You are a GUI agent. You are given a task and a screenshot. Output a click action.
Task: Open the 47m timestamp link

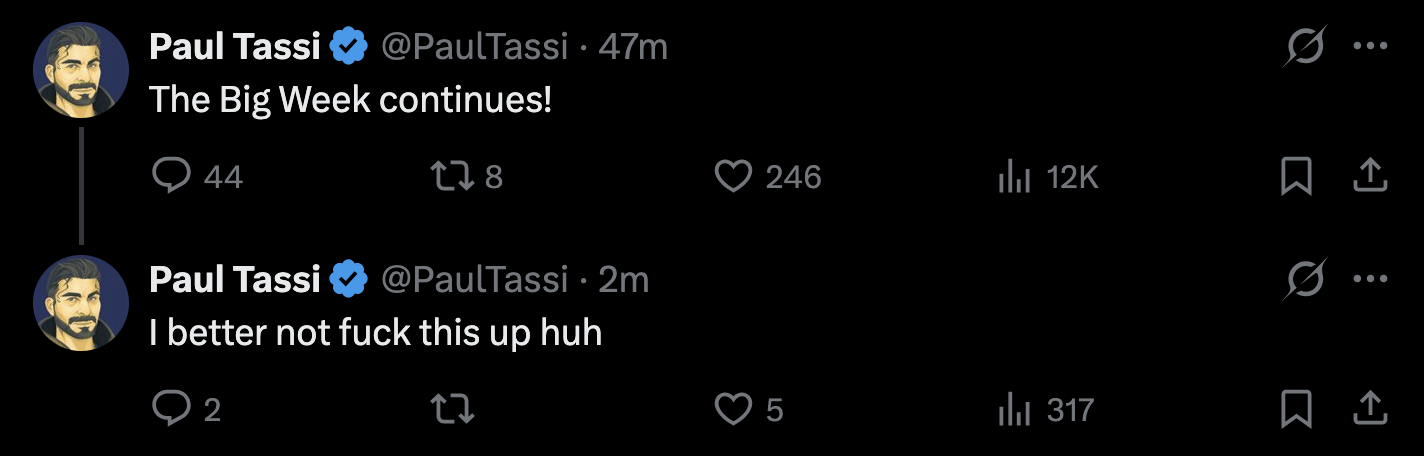click(632, 47)
